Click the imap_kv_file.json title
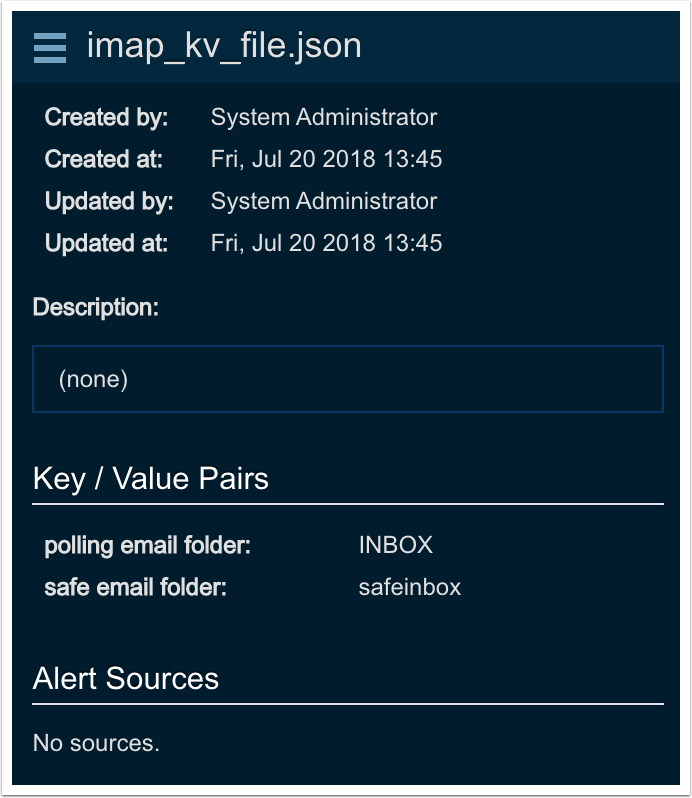 point(224,46)
